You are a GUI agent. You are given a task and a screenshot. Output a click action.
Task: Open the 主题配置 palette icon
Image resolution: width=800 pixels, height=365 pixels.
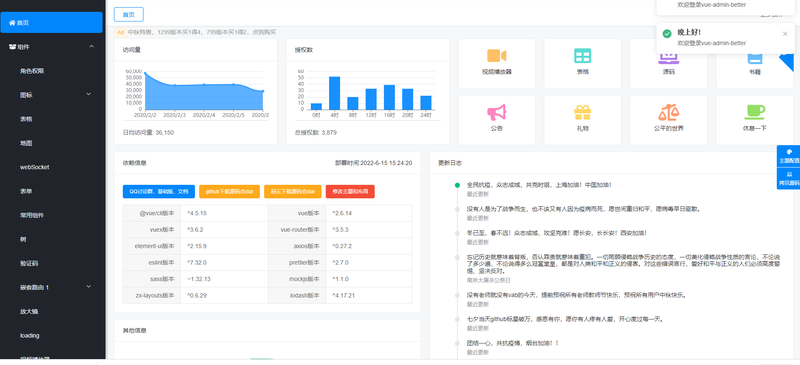tap(789, 152)
